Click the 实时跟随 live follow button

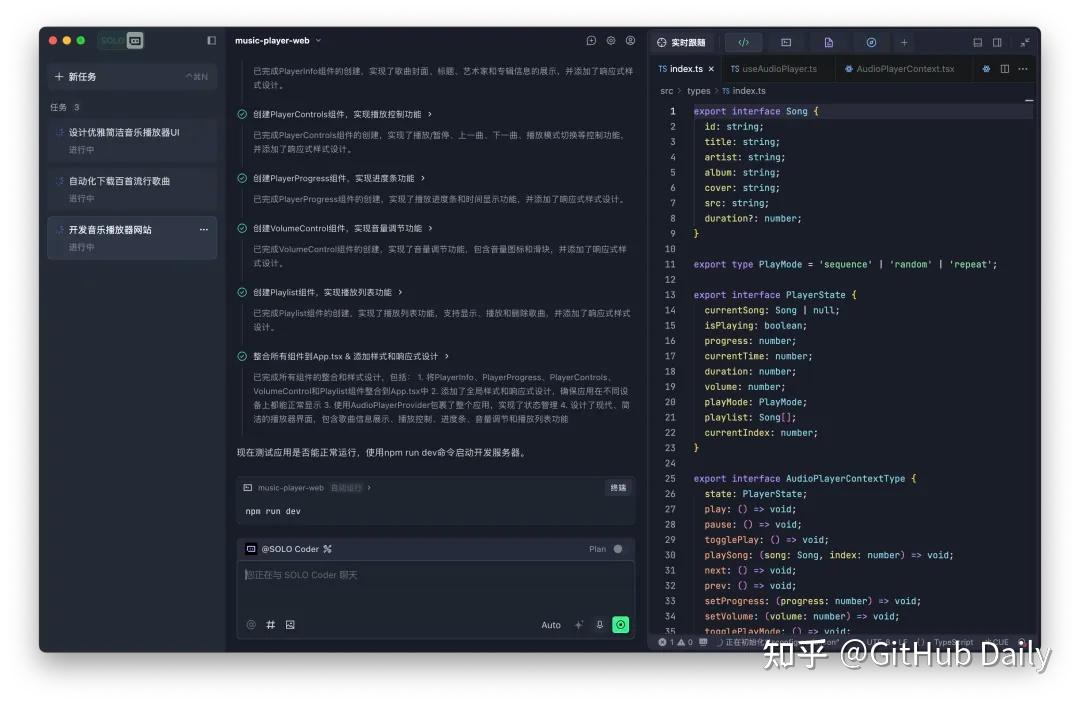681,43
